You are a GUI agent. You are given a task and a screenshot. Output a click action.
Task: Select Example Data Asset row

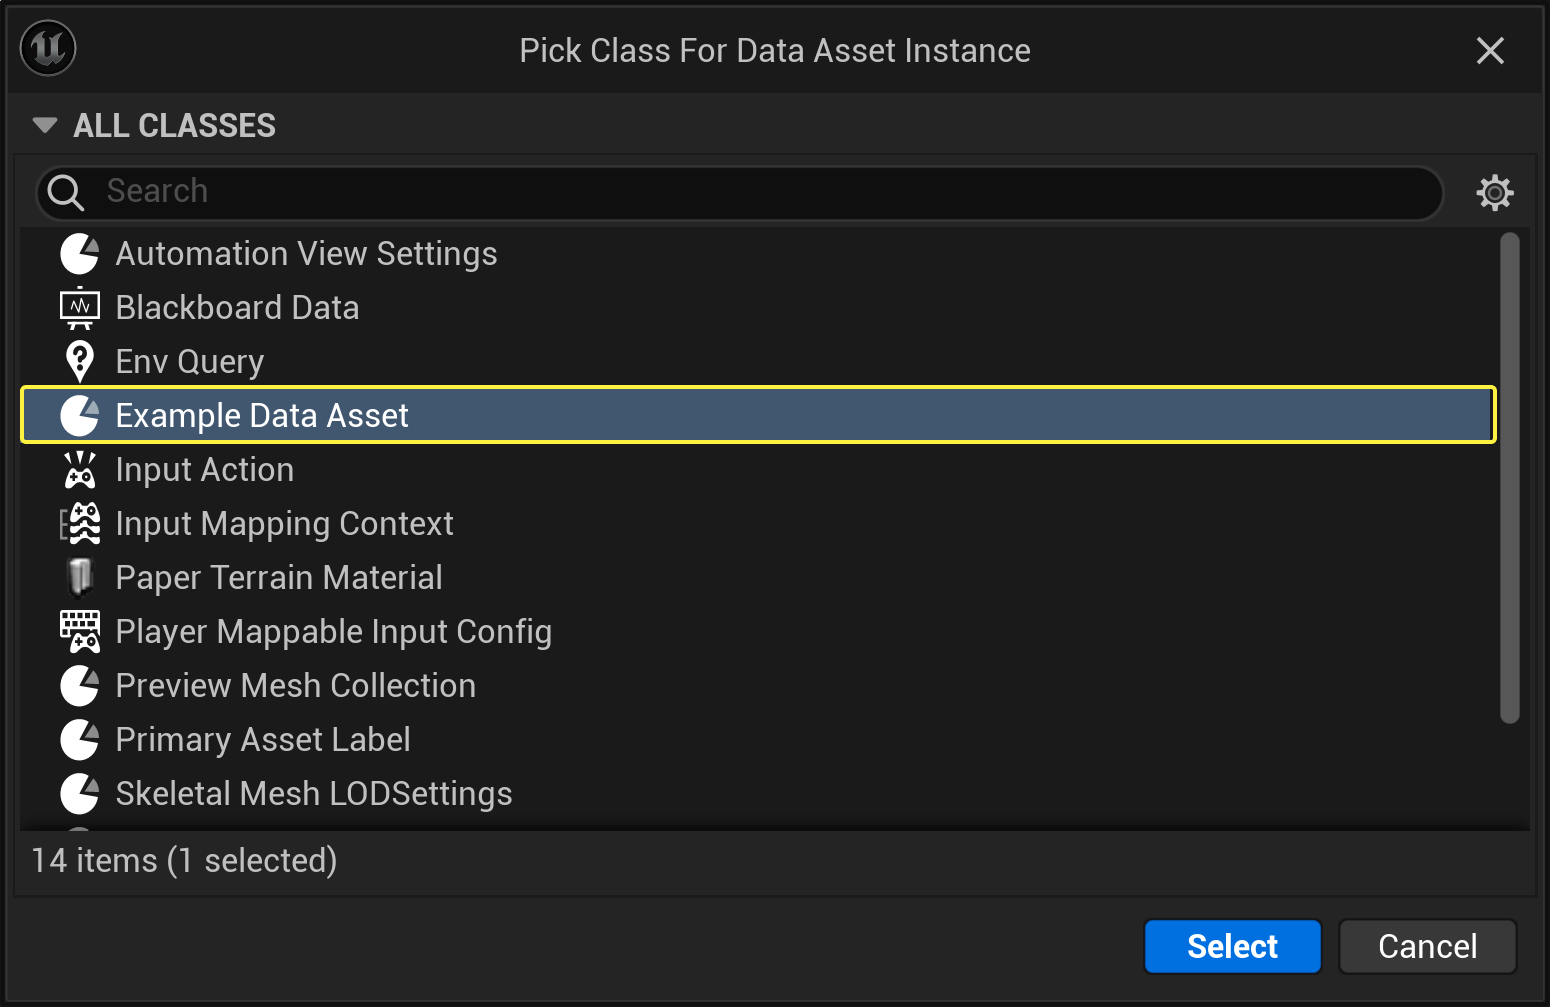pyautogui.click(x=758, y=415)
